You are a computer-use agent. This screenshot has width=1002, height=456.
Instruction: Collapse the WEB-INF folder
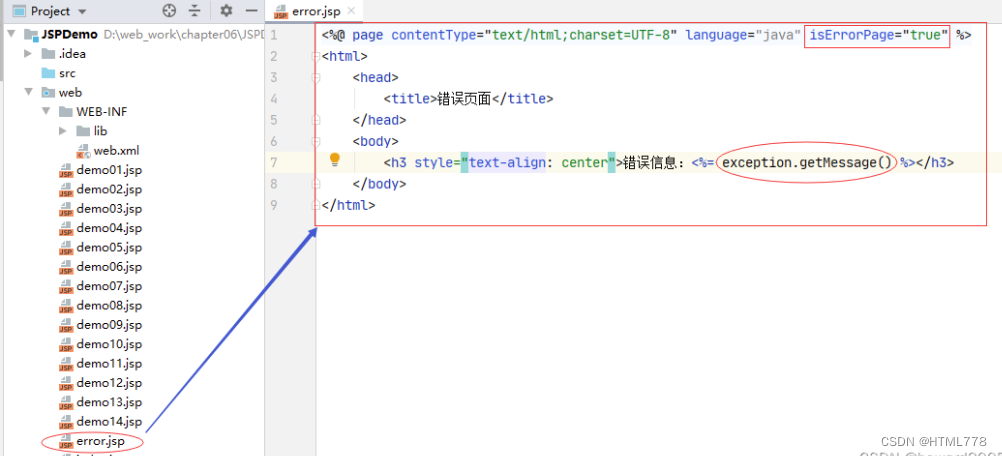pyautogui.click(x=45, y=112)
